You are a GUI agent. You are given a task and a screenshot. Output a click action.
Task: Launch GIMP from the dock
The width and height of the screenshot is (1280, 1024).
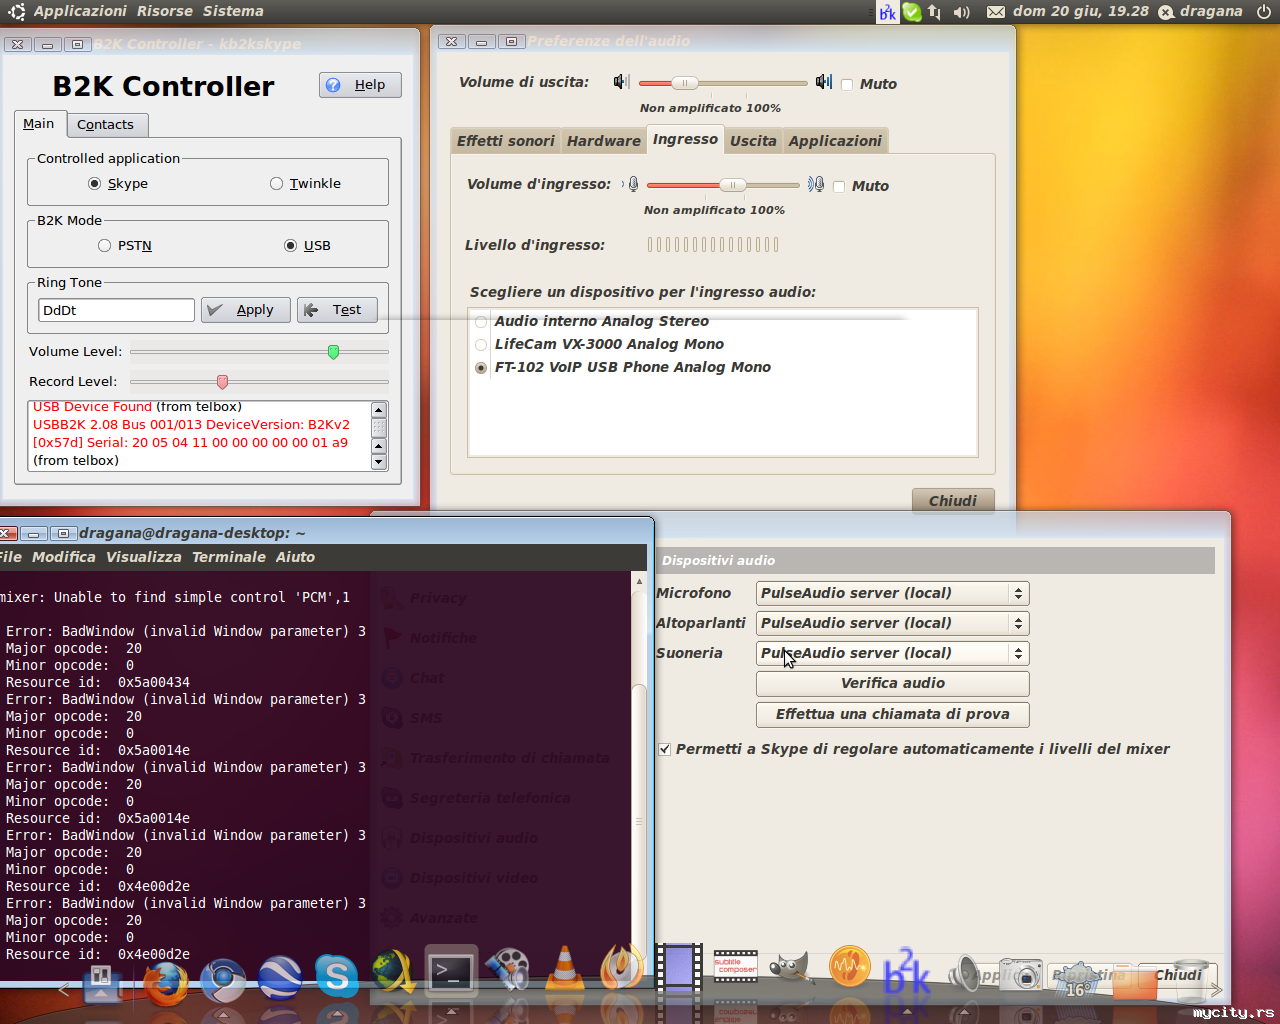click(x=792, y=967)
